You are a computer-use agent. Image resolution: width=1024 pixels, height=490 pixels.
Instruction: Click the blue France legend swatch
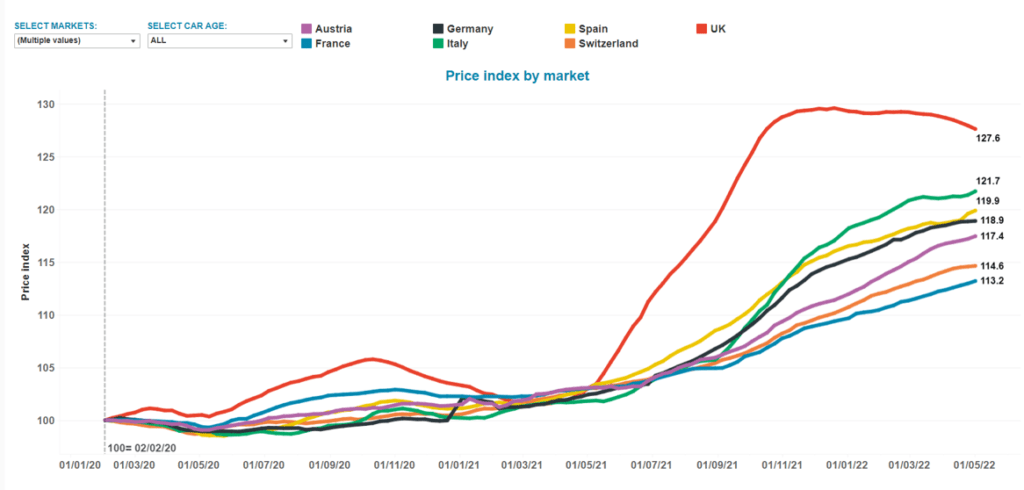coord(308,44)
